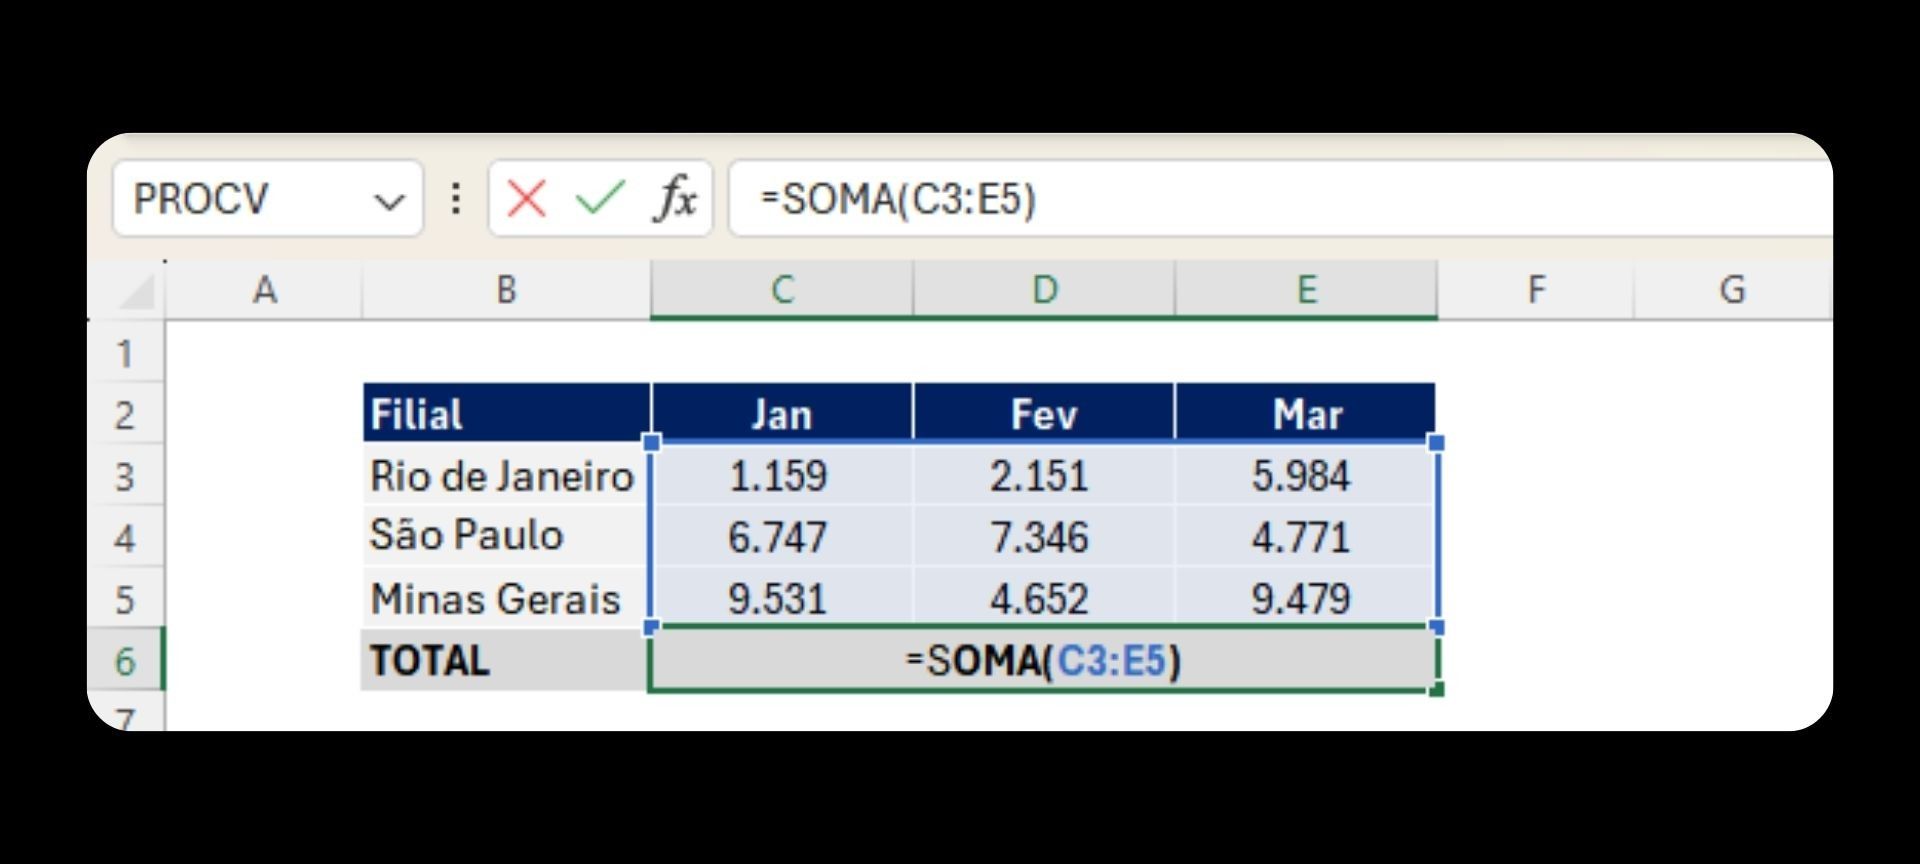This screenshot has height=864, width=1920.
Task: Click the three-dot formula bar handle
Action: tap(456, 198)
